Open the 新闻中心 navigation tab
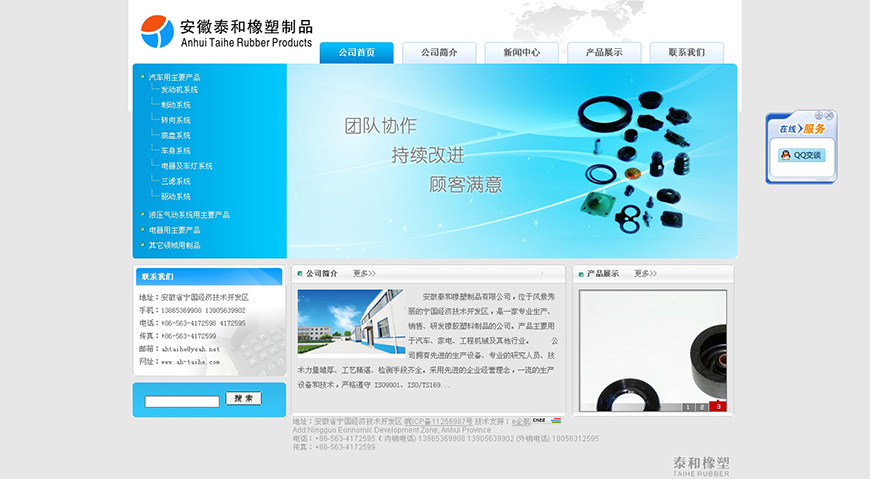The image size is (870, 479). (x=521, y=53)
